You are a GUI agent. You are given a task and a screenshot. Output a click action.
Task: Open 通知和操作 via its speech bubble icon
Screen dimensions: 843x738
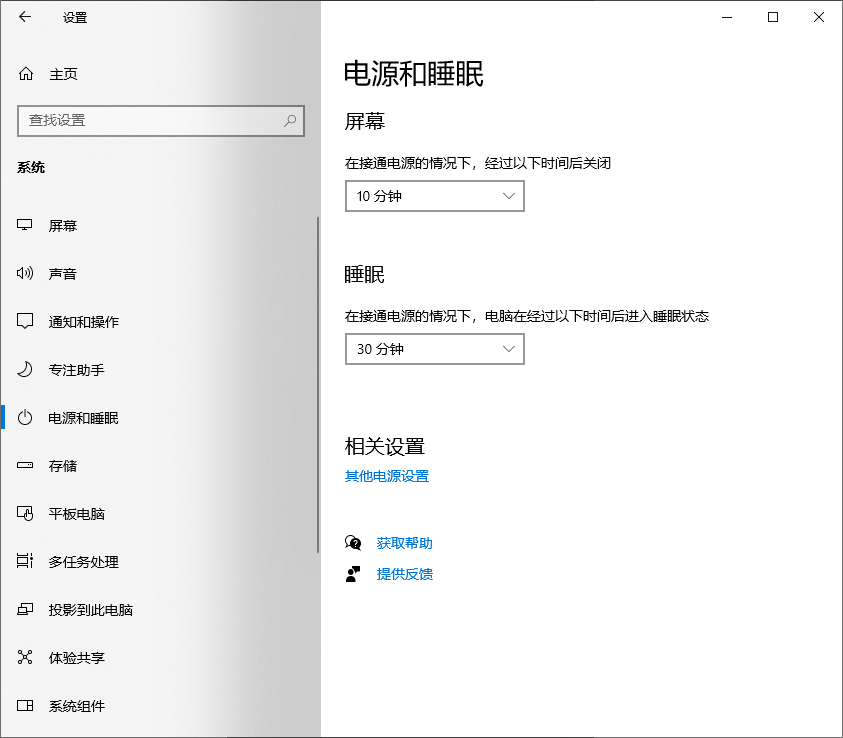pos(25,321)
